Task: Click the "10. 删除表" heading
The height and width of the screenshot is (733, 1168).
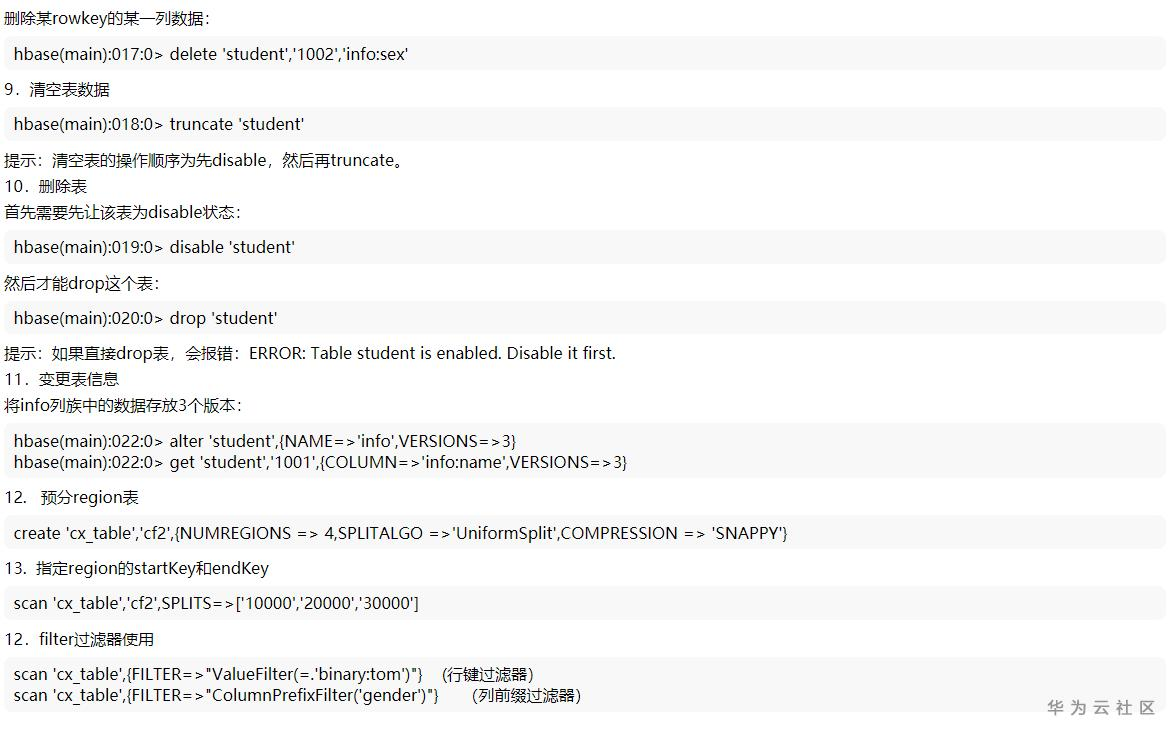Action: coord(46,186)
